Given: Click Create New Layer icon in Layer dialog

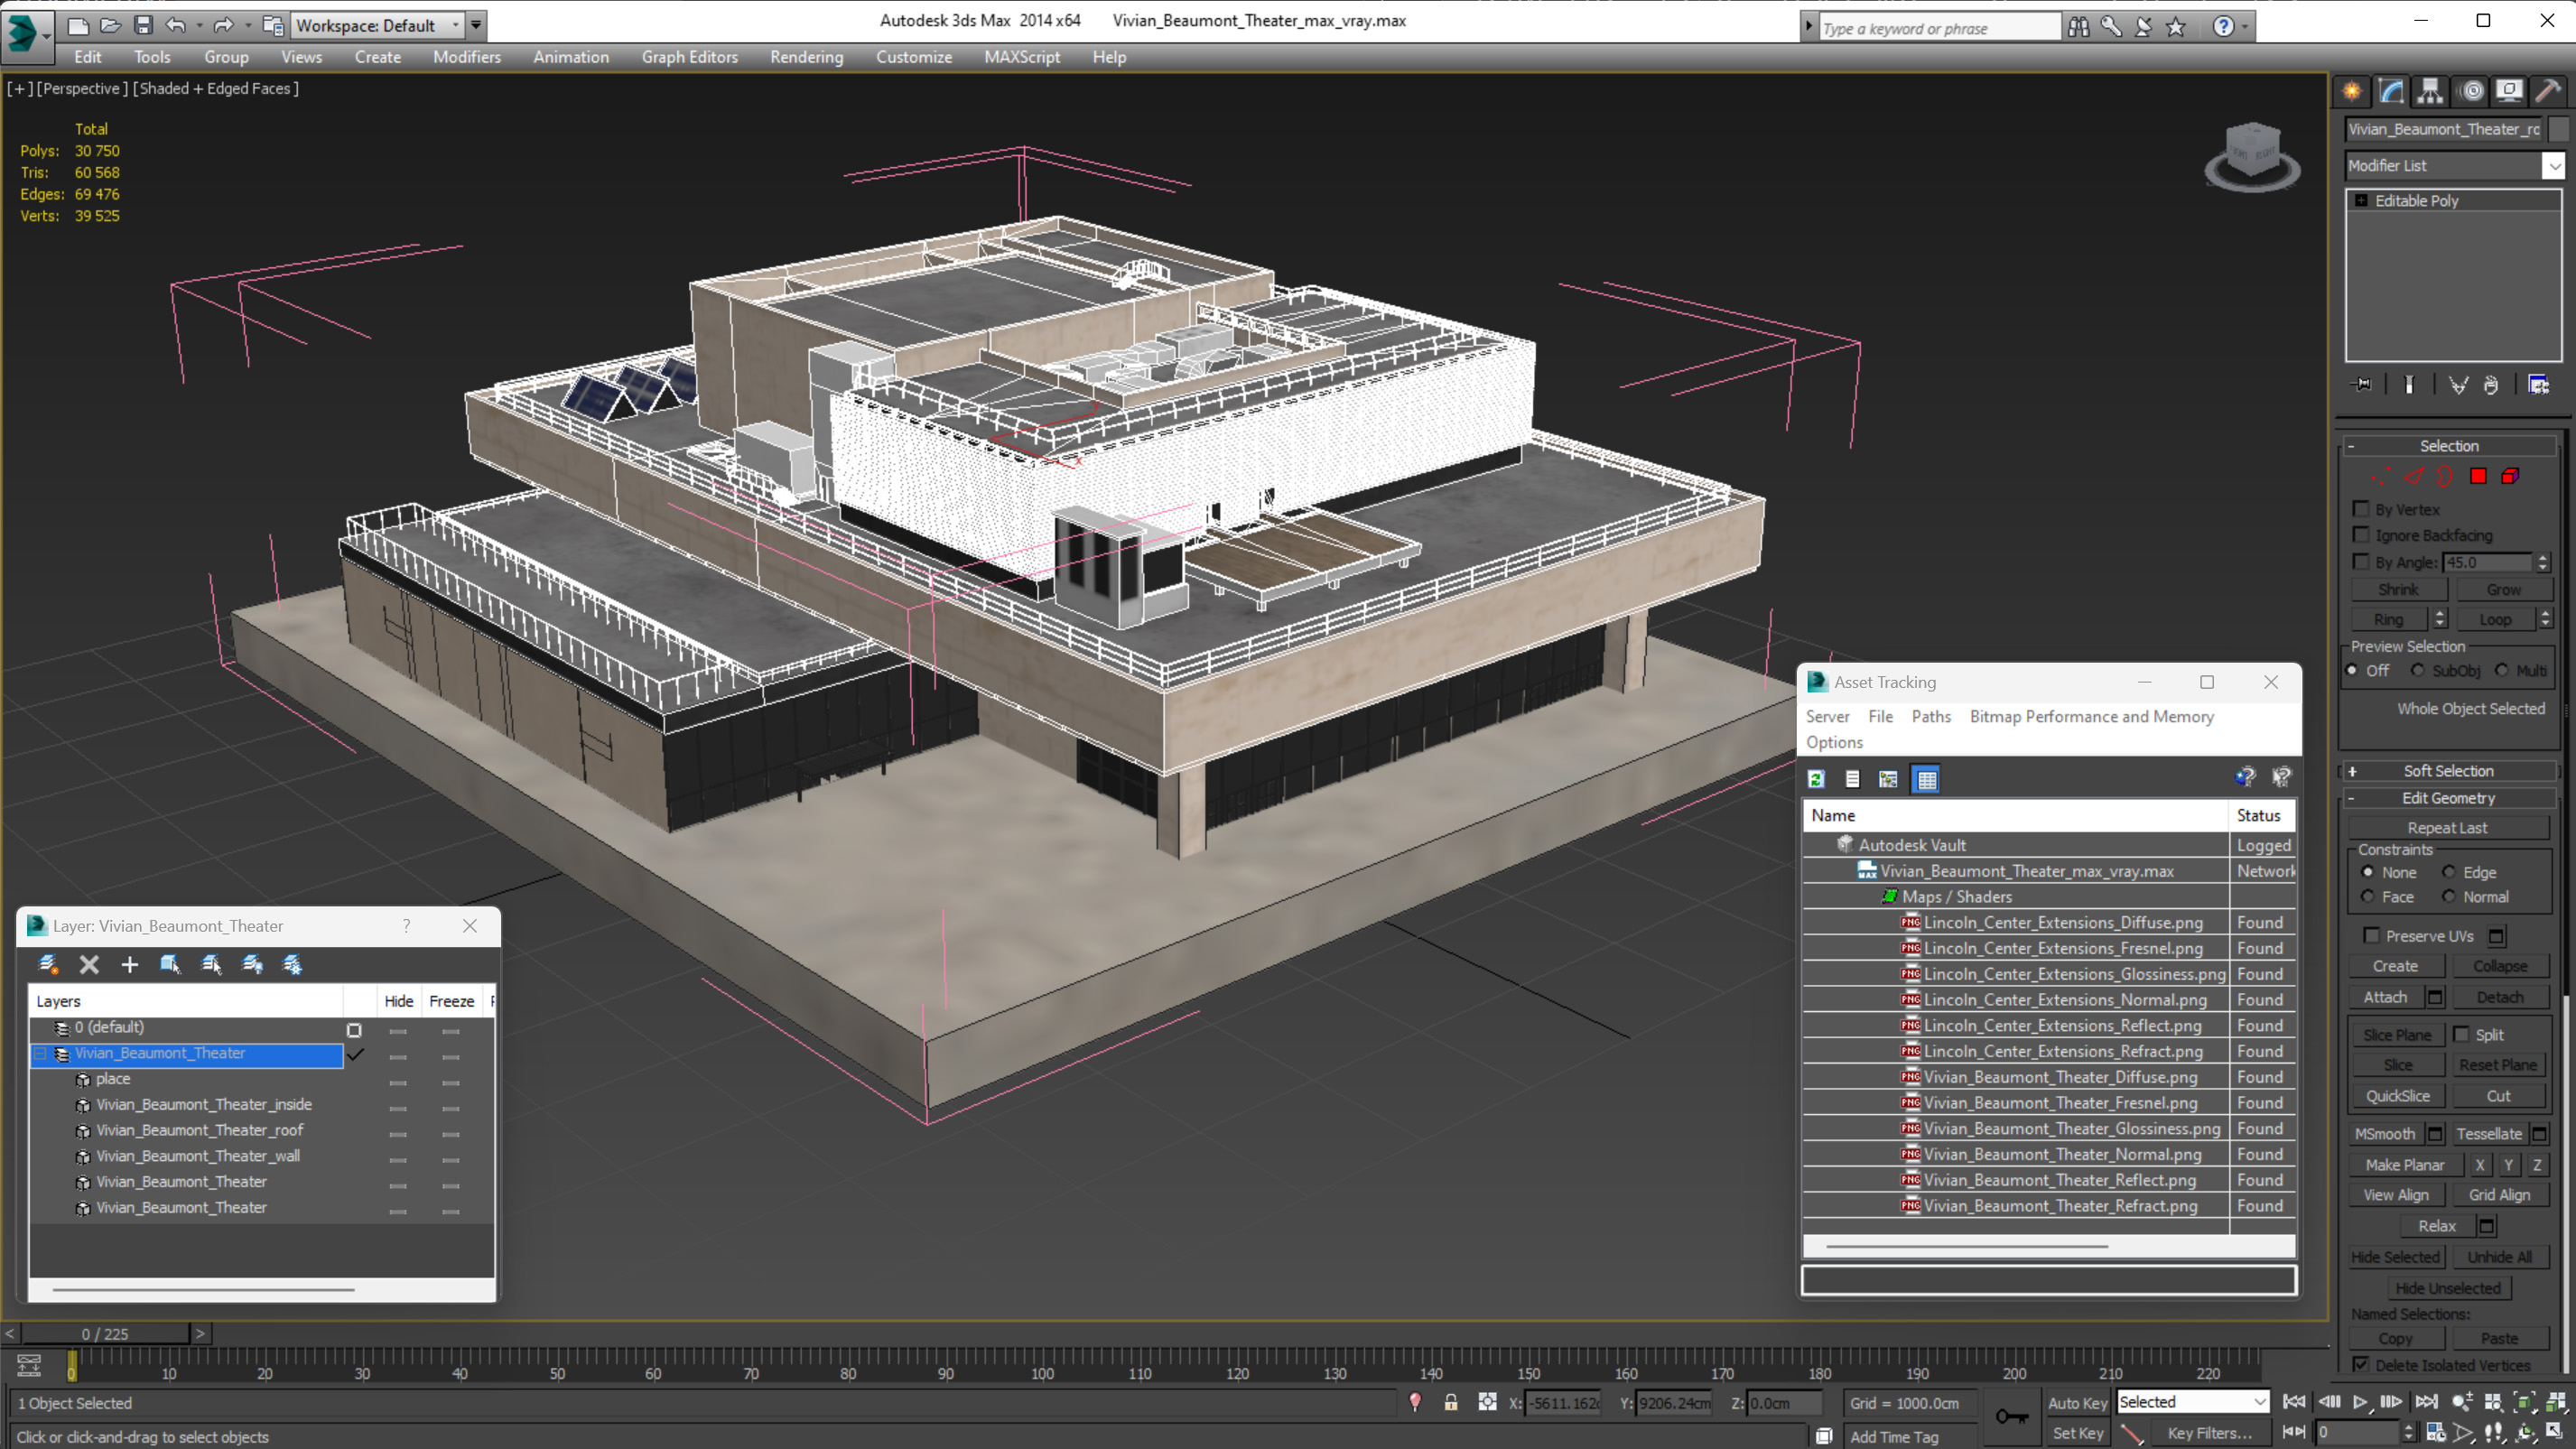Looking at the screenshot, I should [47, 964].
